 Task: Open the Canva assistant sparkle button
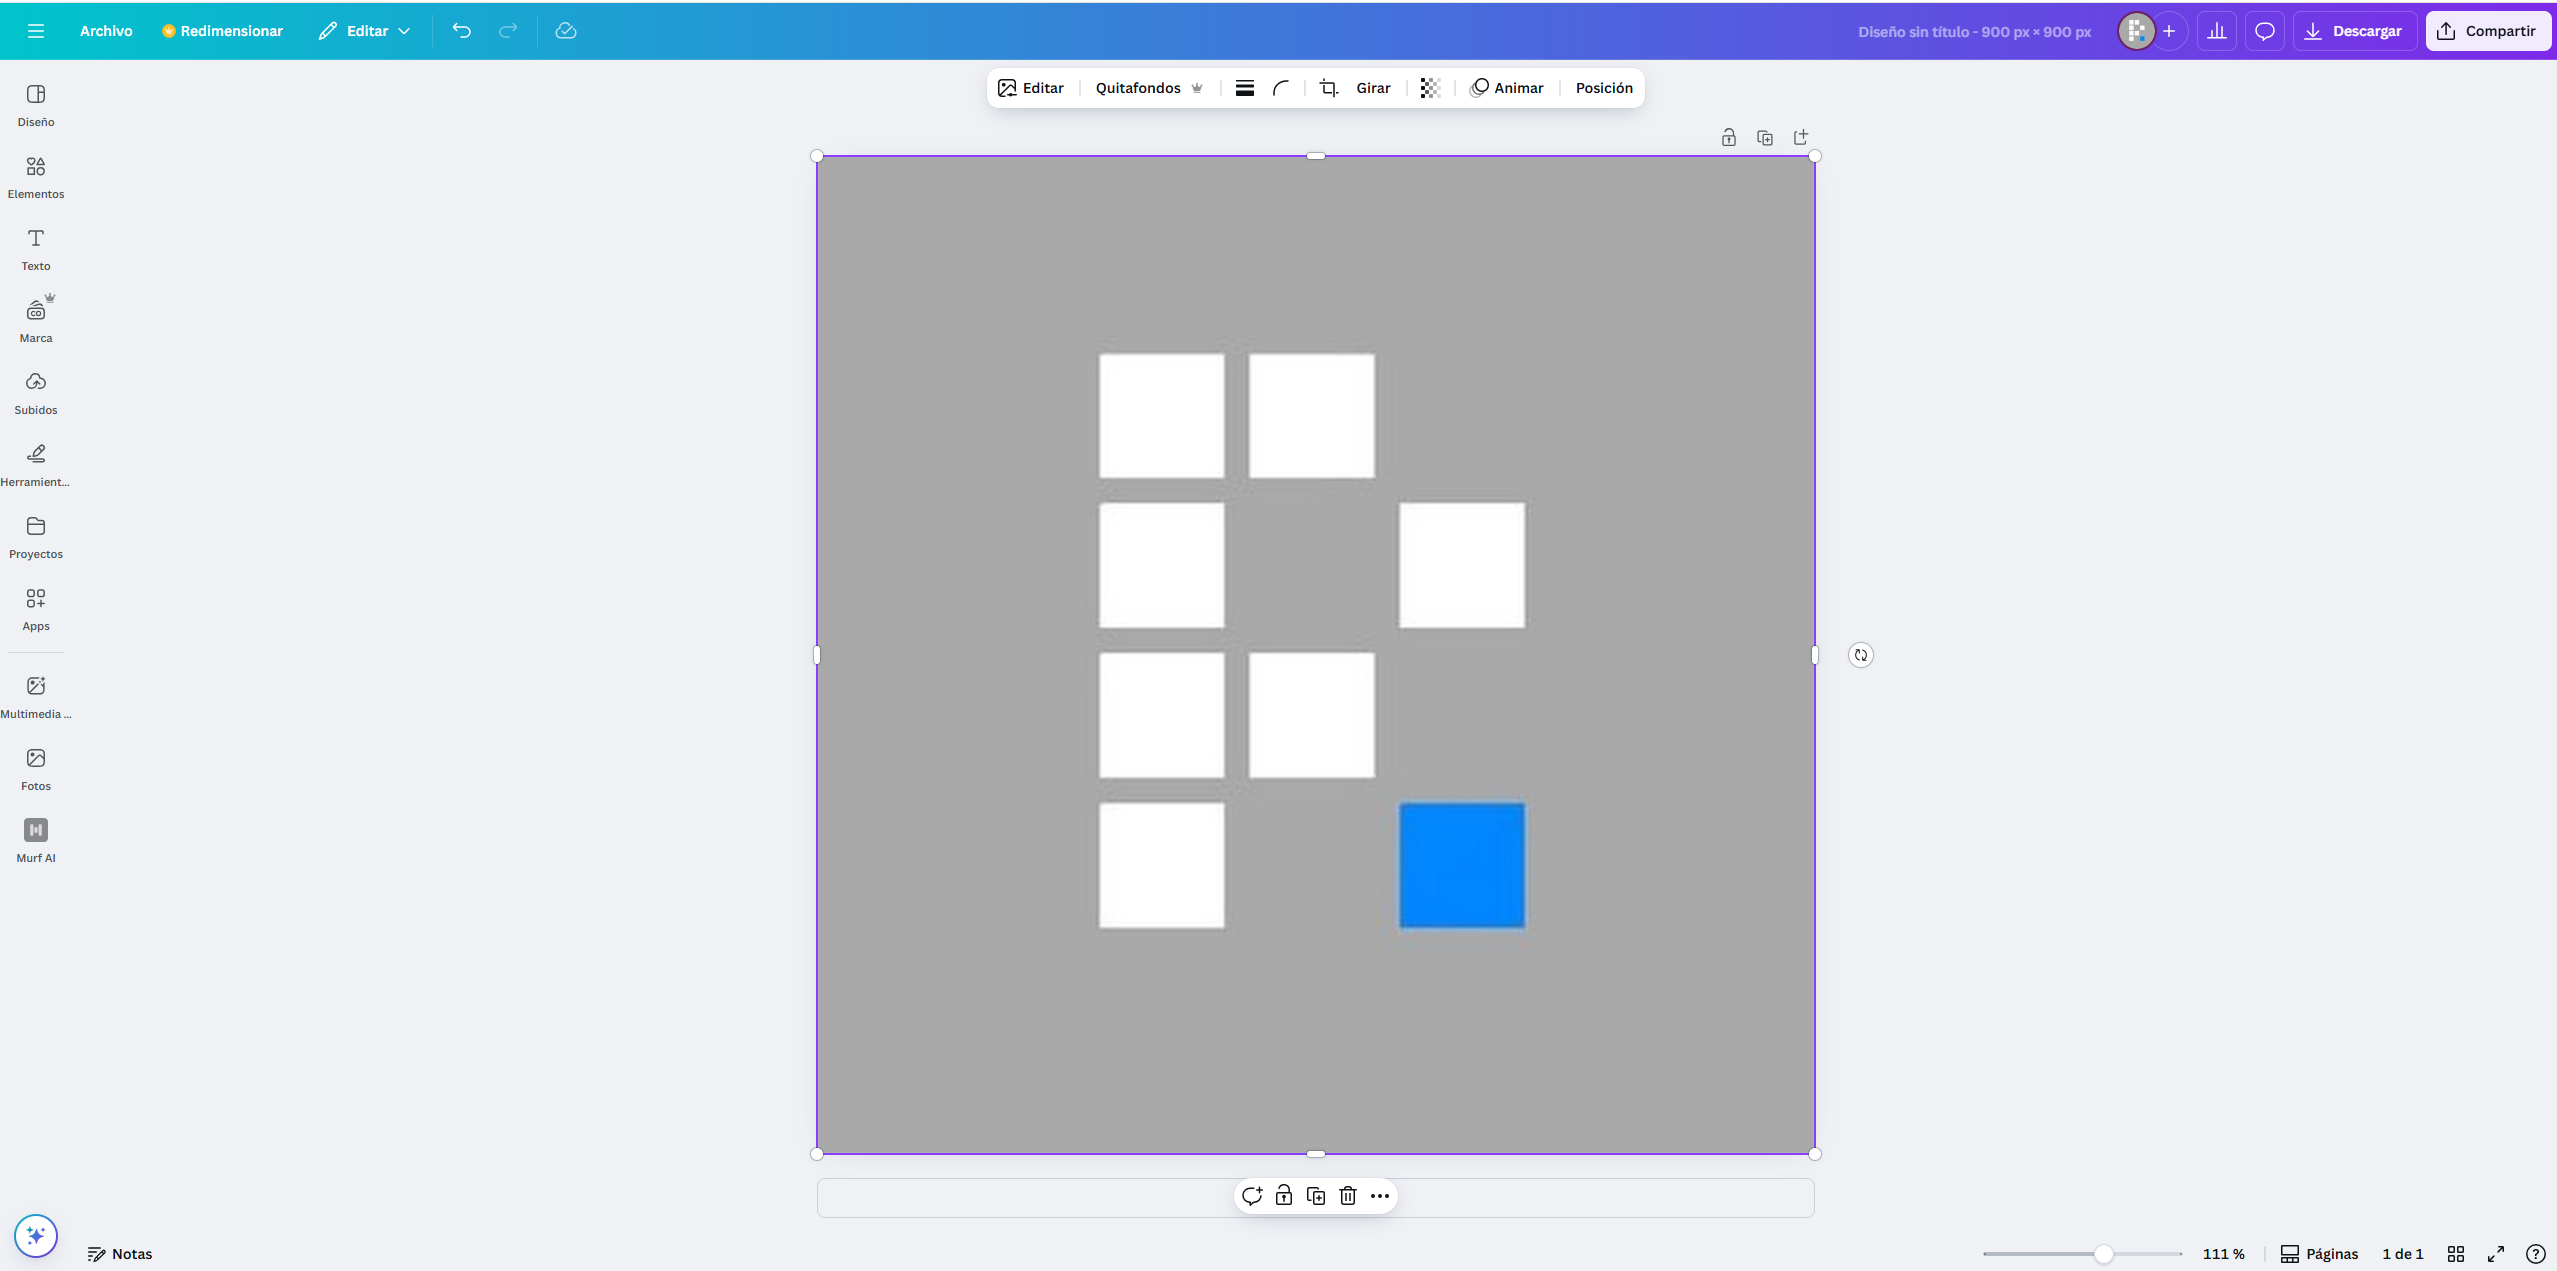36,1236
